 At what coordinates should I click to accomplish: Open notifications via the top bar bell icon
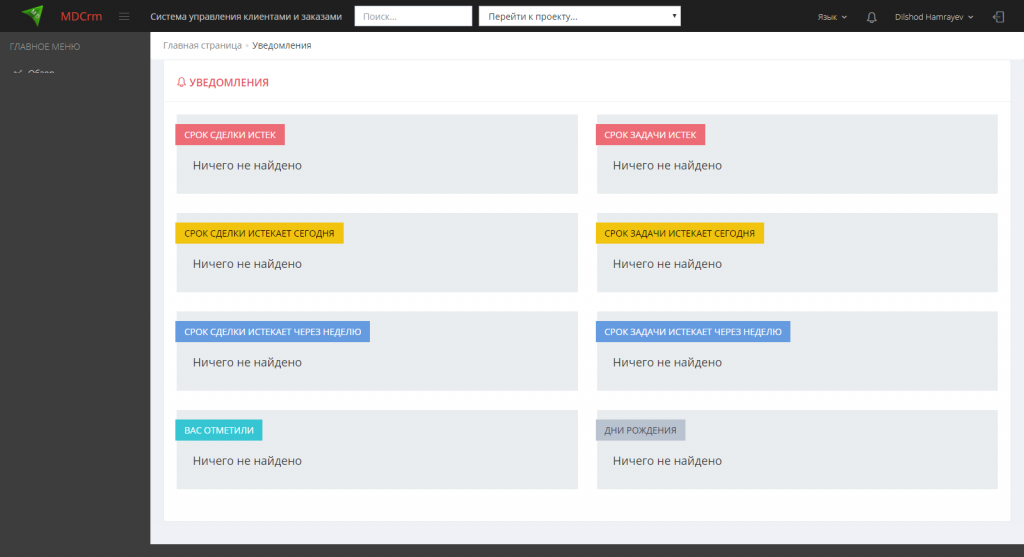(x=872, y=17)
